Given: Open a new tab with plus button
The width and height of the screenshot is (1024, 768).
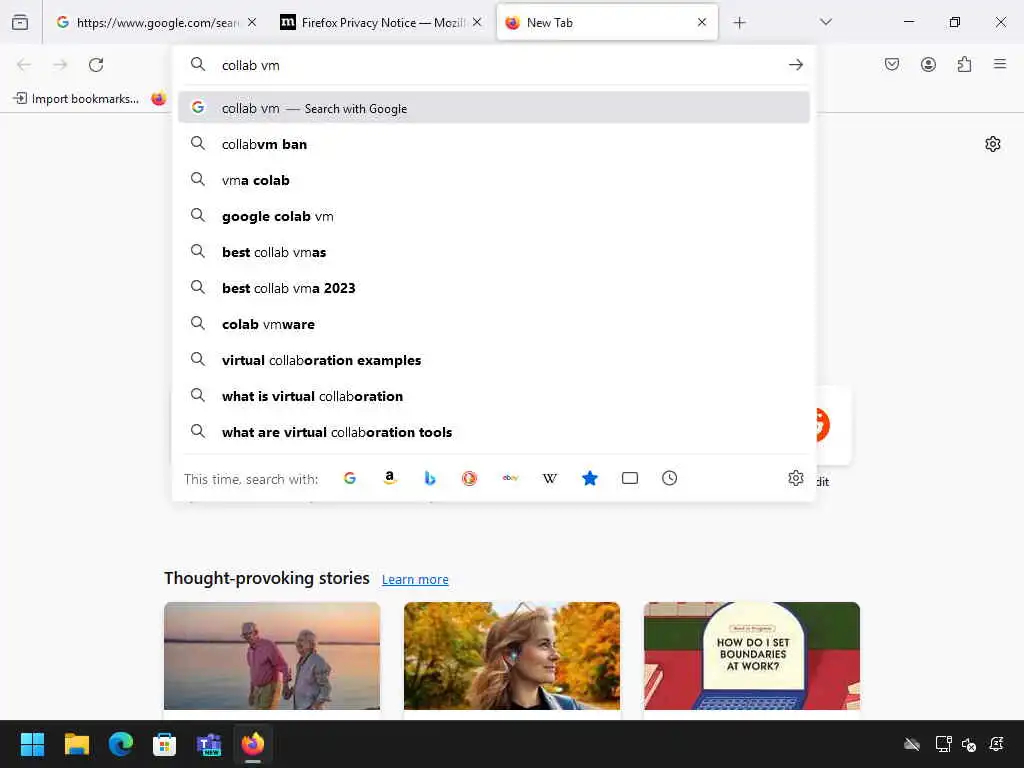Looking at the screenshot, I should coord(739,23).
